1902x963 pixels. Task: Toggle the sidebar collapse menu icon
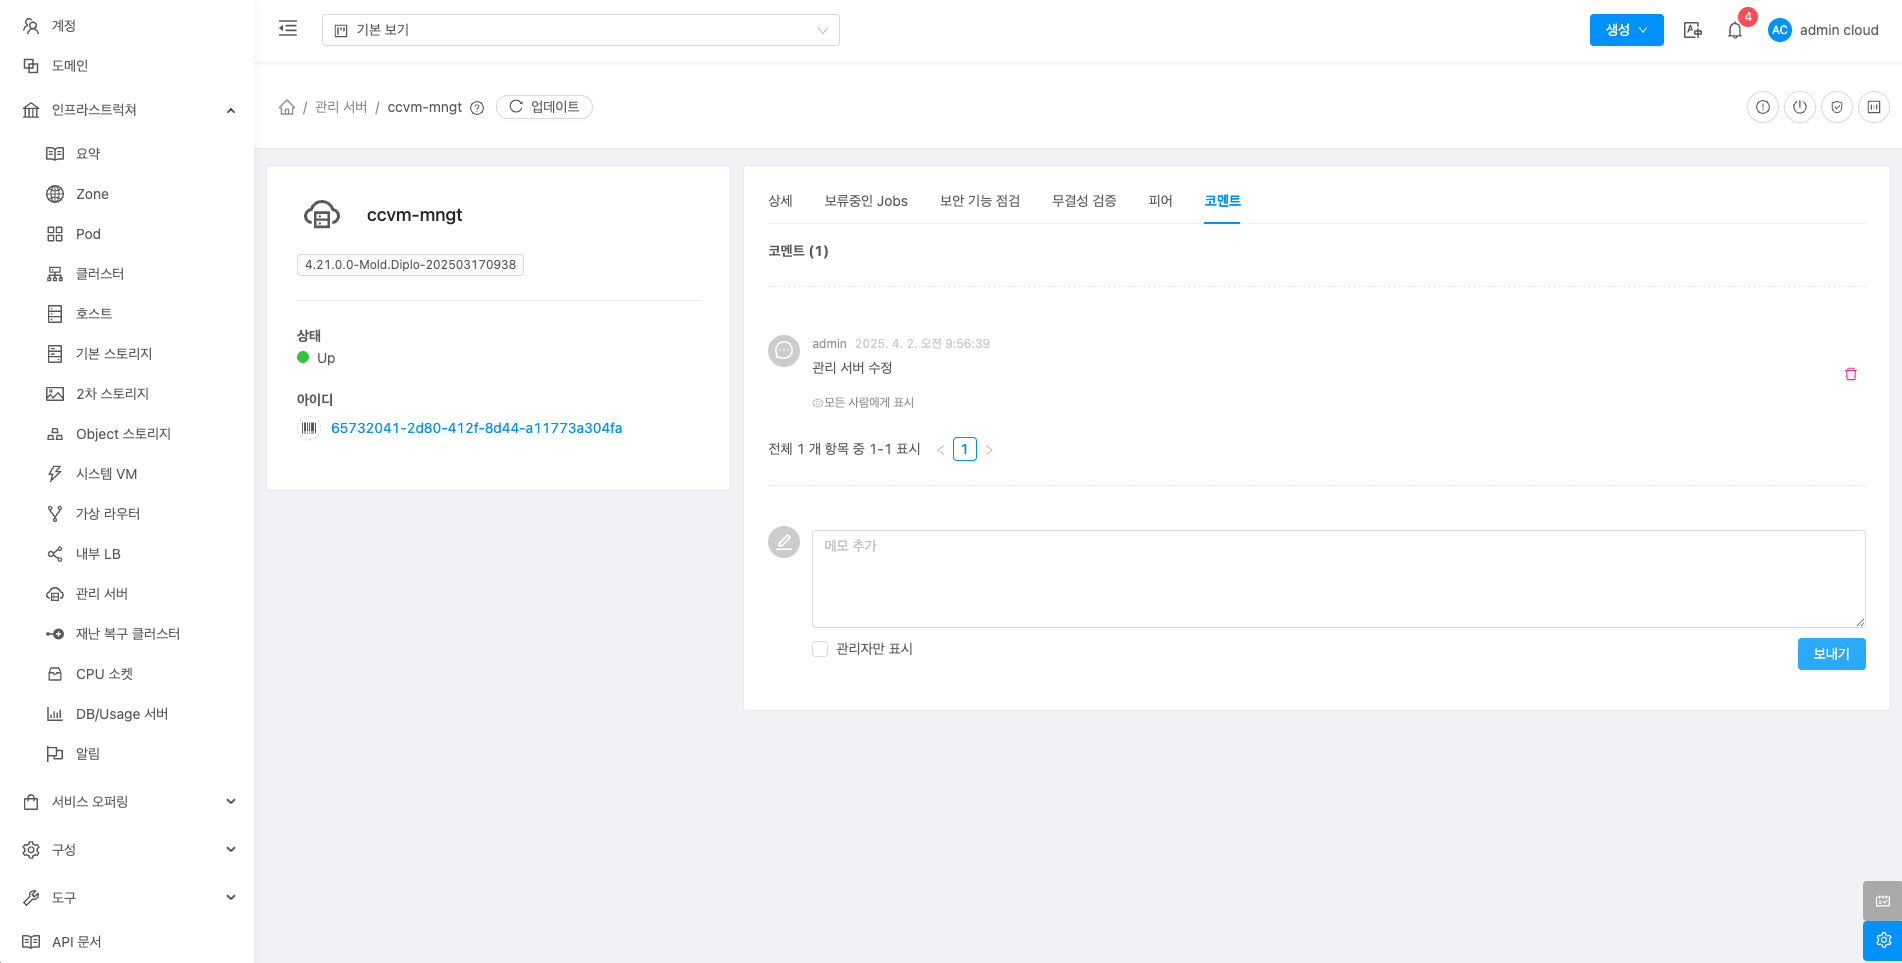click(288, 29)
